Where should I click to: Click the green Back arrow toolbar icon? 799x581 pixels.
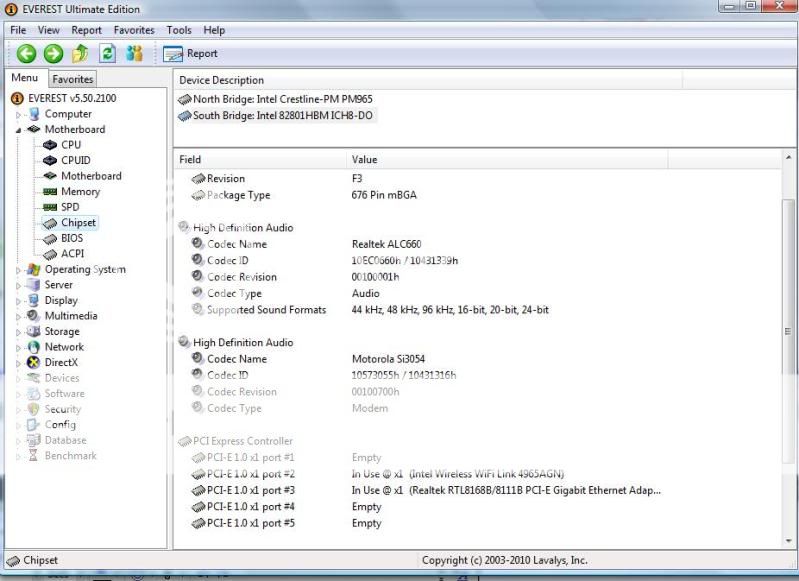(x=26, y=54)
